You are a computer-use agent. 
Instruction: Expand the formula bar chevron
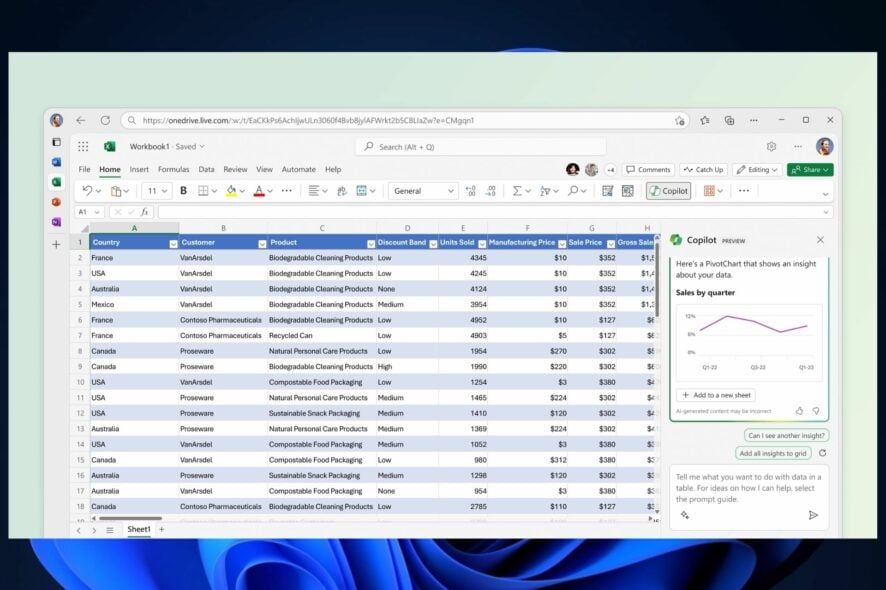point(826,212)
